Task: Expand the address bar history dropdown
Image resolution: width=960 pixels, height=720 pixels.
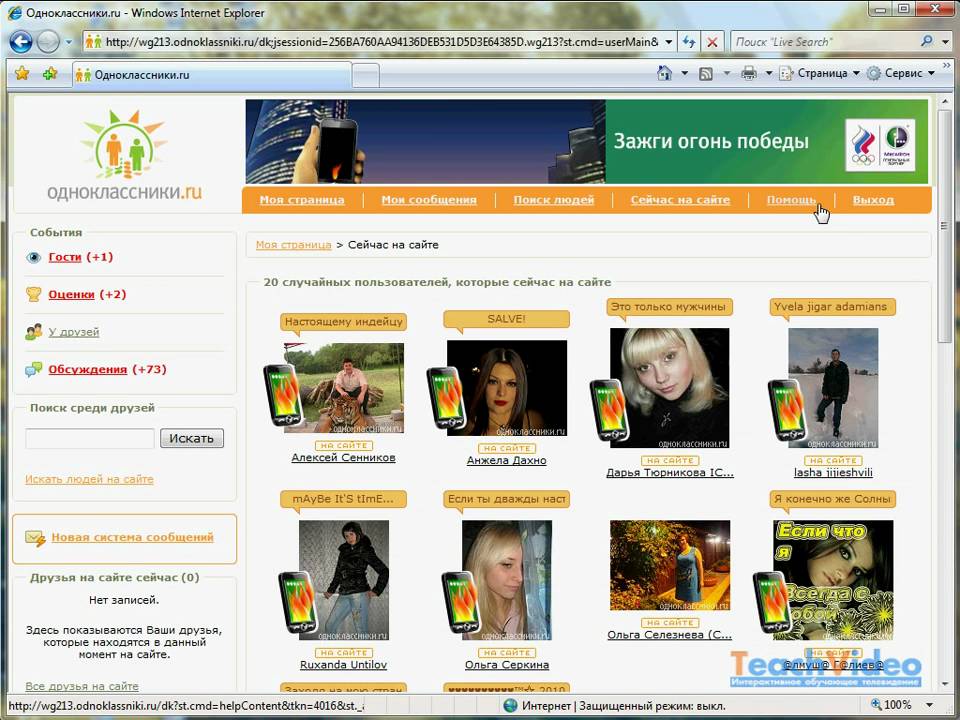Action: 669,42
